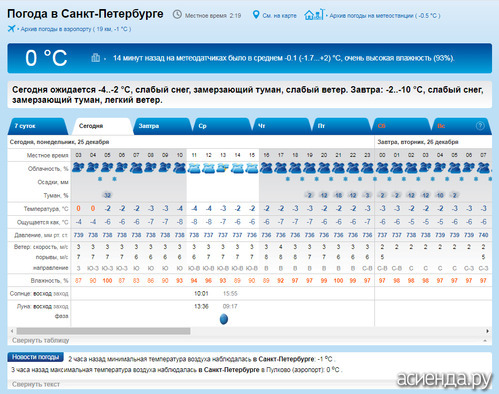Collapse the news text via Свернуть текст
This screenshot has height=394, width=499.
36,384
